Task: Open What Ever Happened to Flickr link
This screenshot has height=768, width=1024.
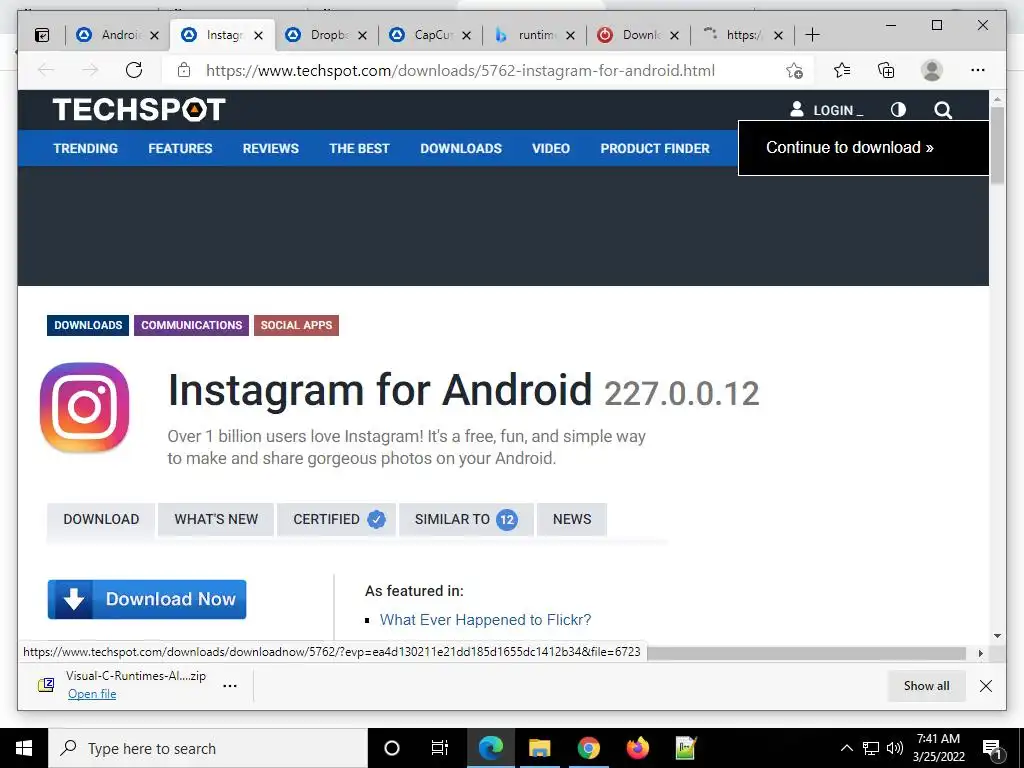Action: pos(485,620)
